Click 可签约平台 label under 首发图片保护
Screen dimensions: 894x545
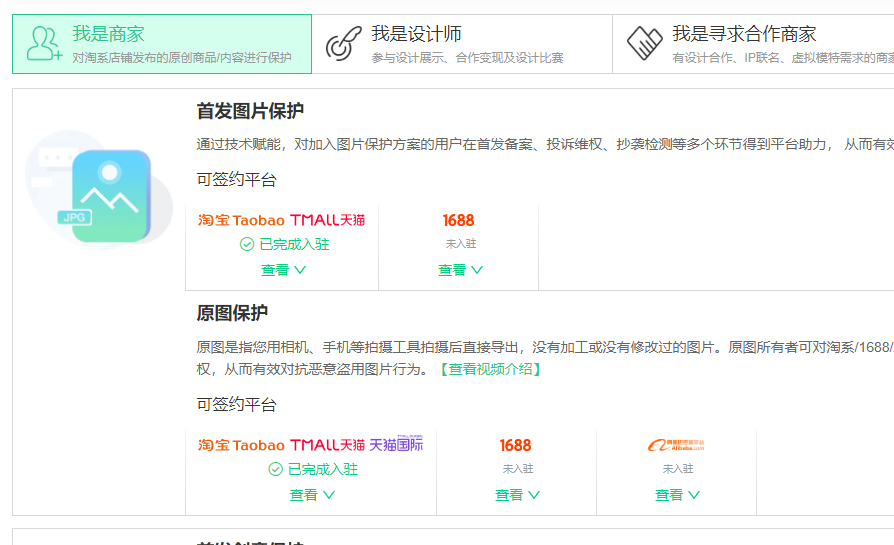[237, 180]
